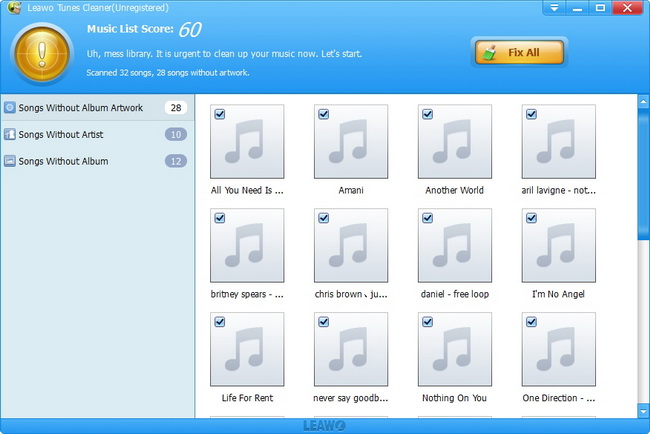Click the Songs Without Album icon
This screenshot has width=650, height=434.
coord(10,161)
